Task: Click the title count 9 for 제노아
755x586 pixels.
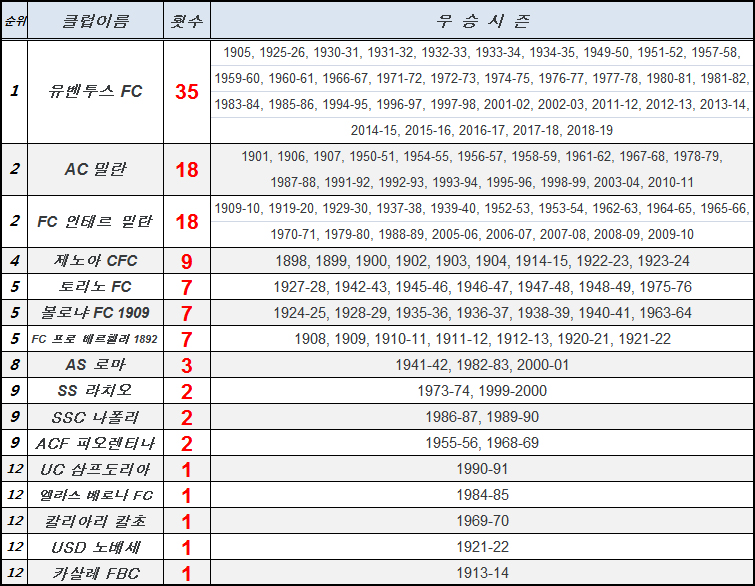Action: pos(187,261)
